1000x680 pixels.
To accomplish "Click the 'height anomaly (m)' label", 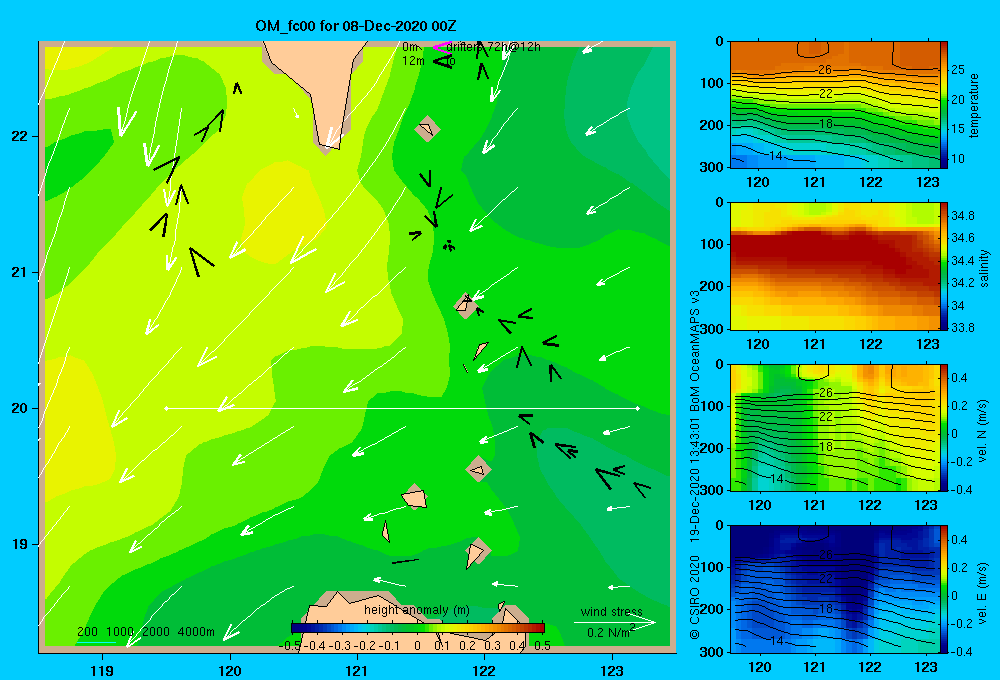I will pyautogui.click(x=417, y=610).
